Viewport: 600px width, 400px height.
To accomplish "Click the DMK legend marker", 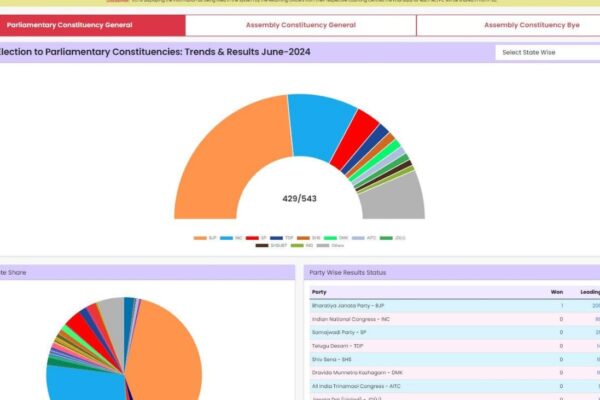I will 329,238.
